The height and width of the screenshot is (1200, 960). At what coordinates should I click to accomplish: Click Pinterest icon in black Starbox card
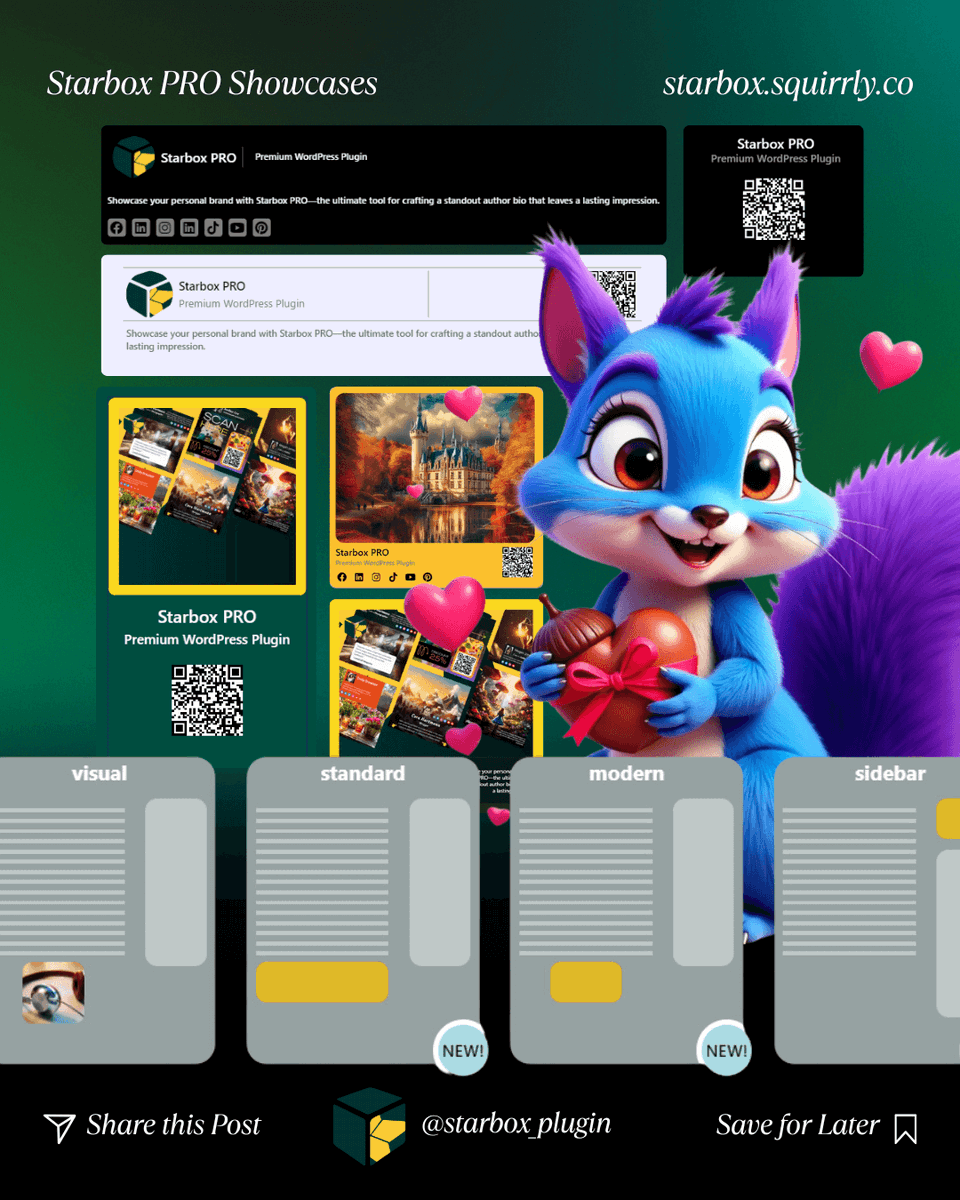tap(261, 228)
